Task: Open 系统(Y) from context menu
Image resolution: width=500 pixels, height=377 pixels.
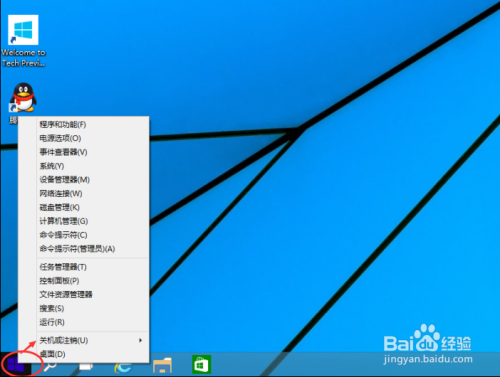Action: (83, 166)
